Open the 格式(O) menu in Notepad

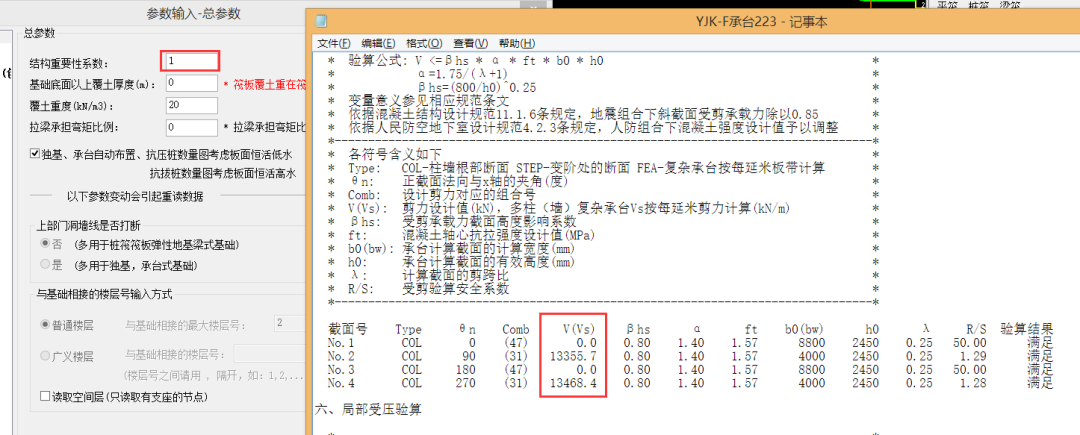(x=424, y=43)
